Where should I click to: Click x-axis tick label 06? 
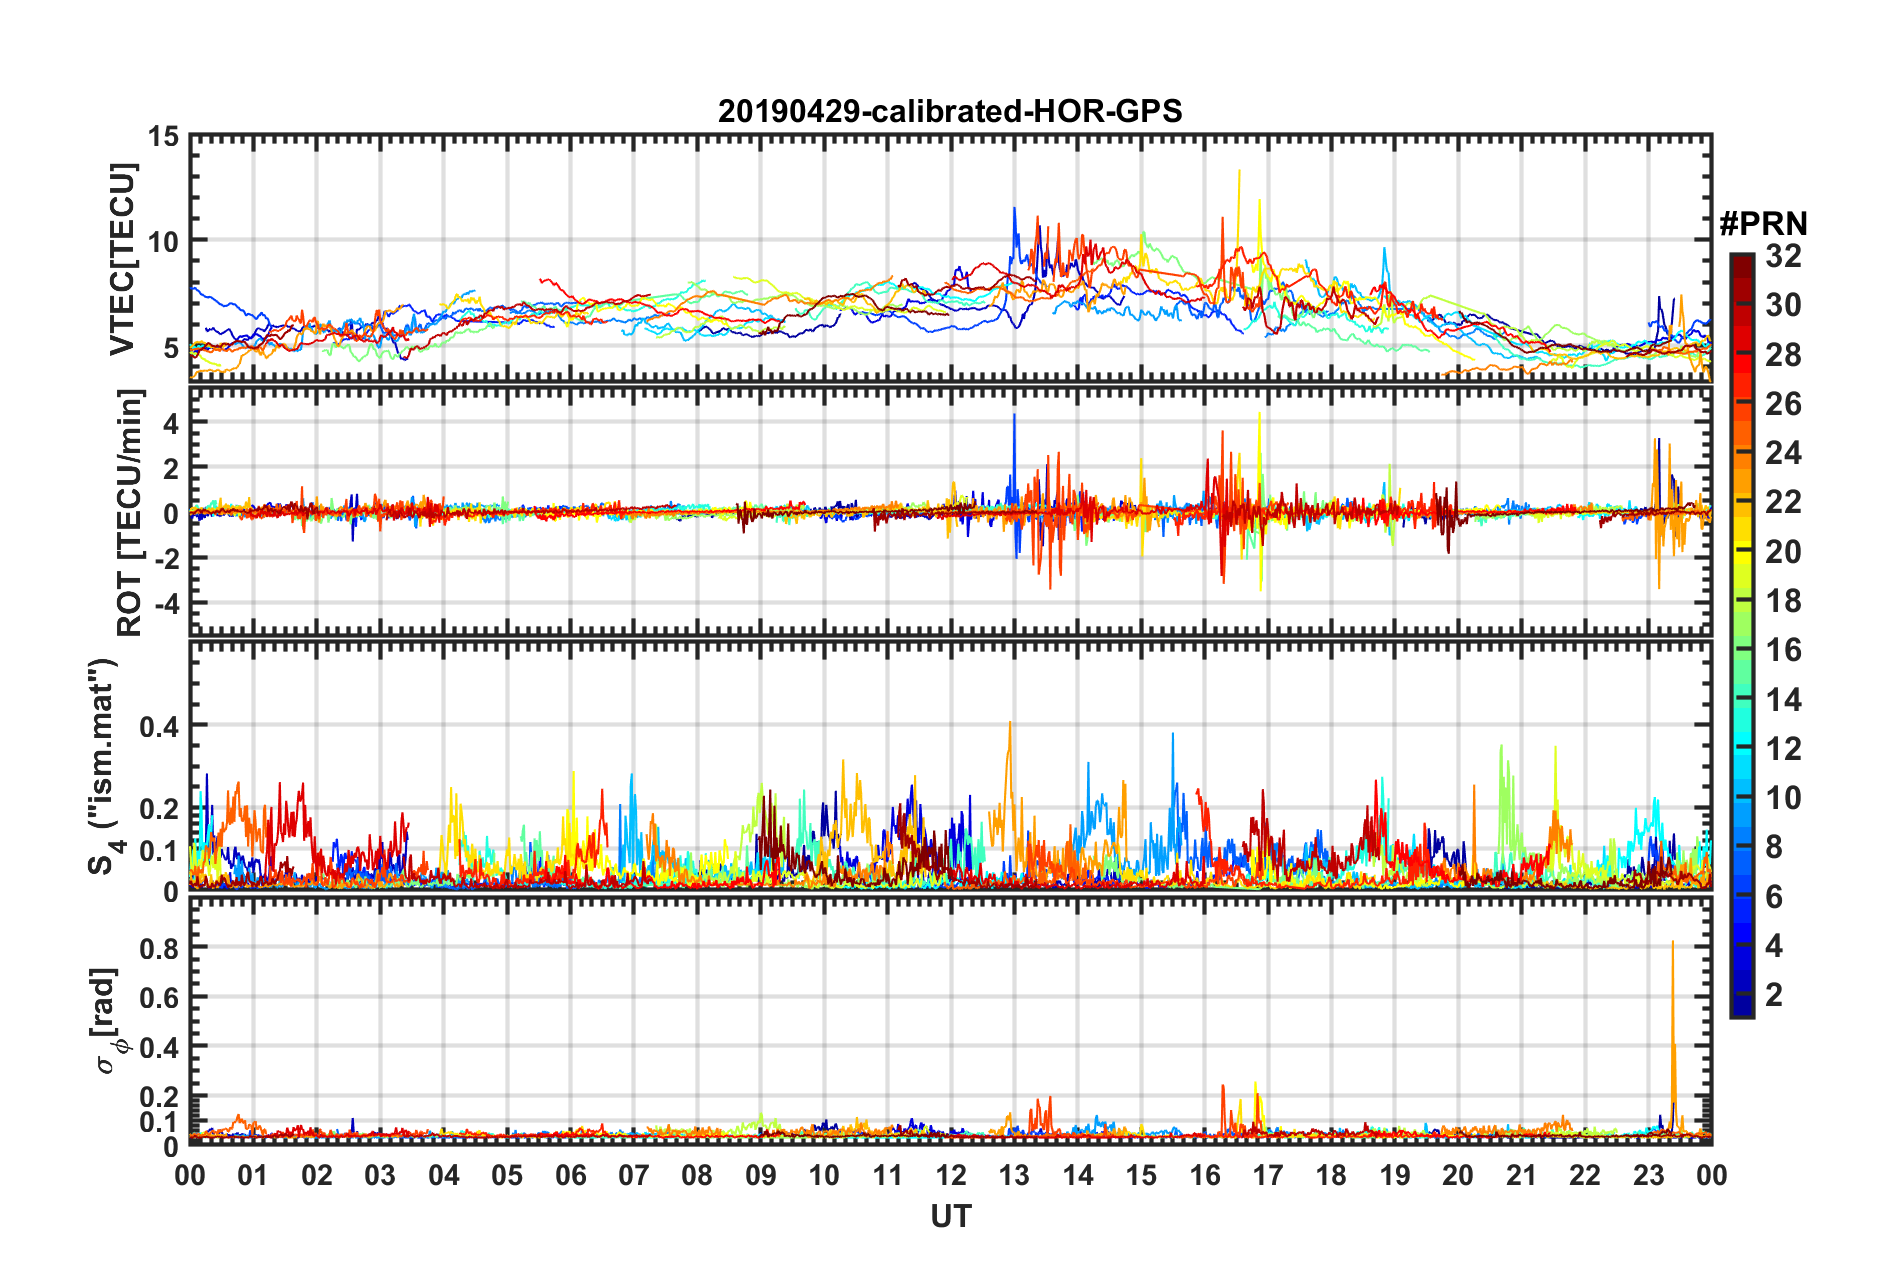(x=570, y=1175)
